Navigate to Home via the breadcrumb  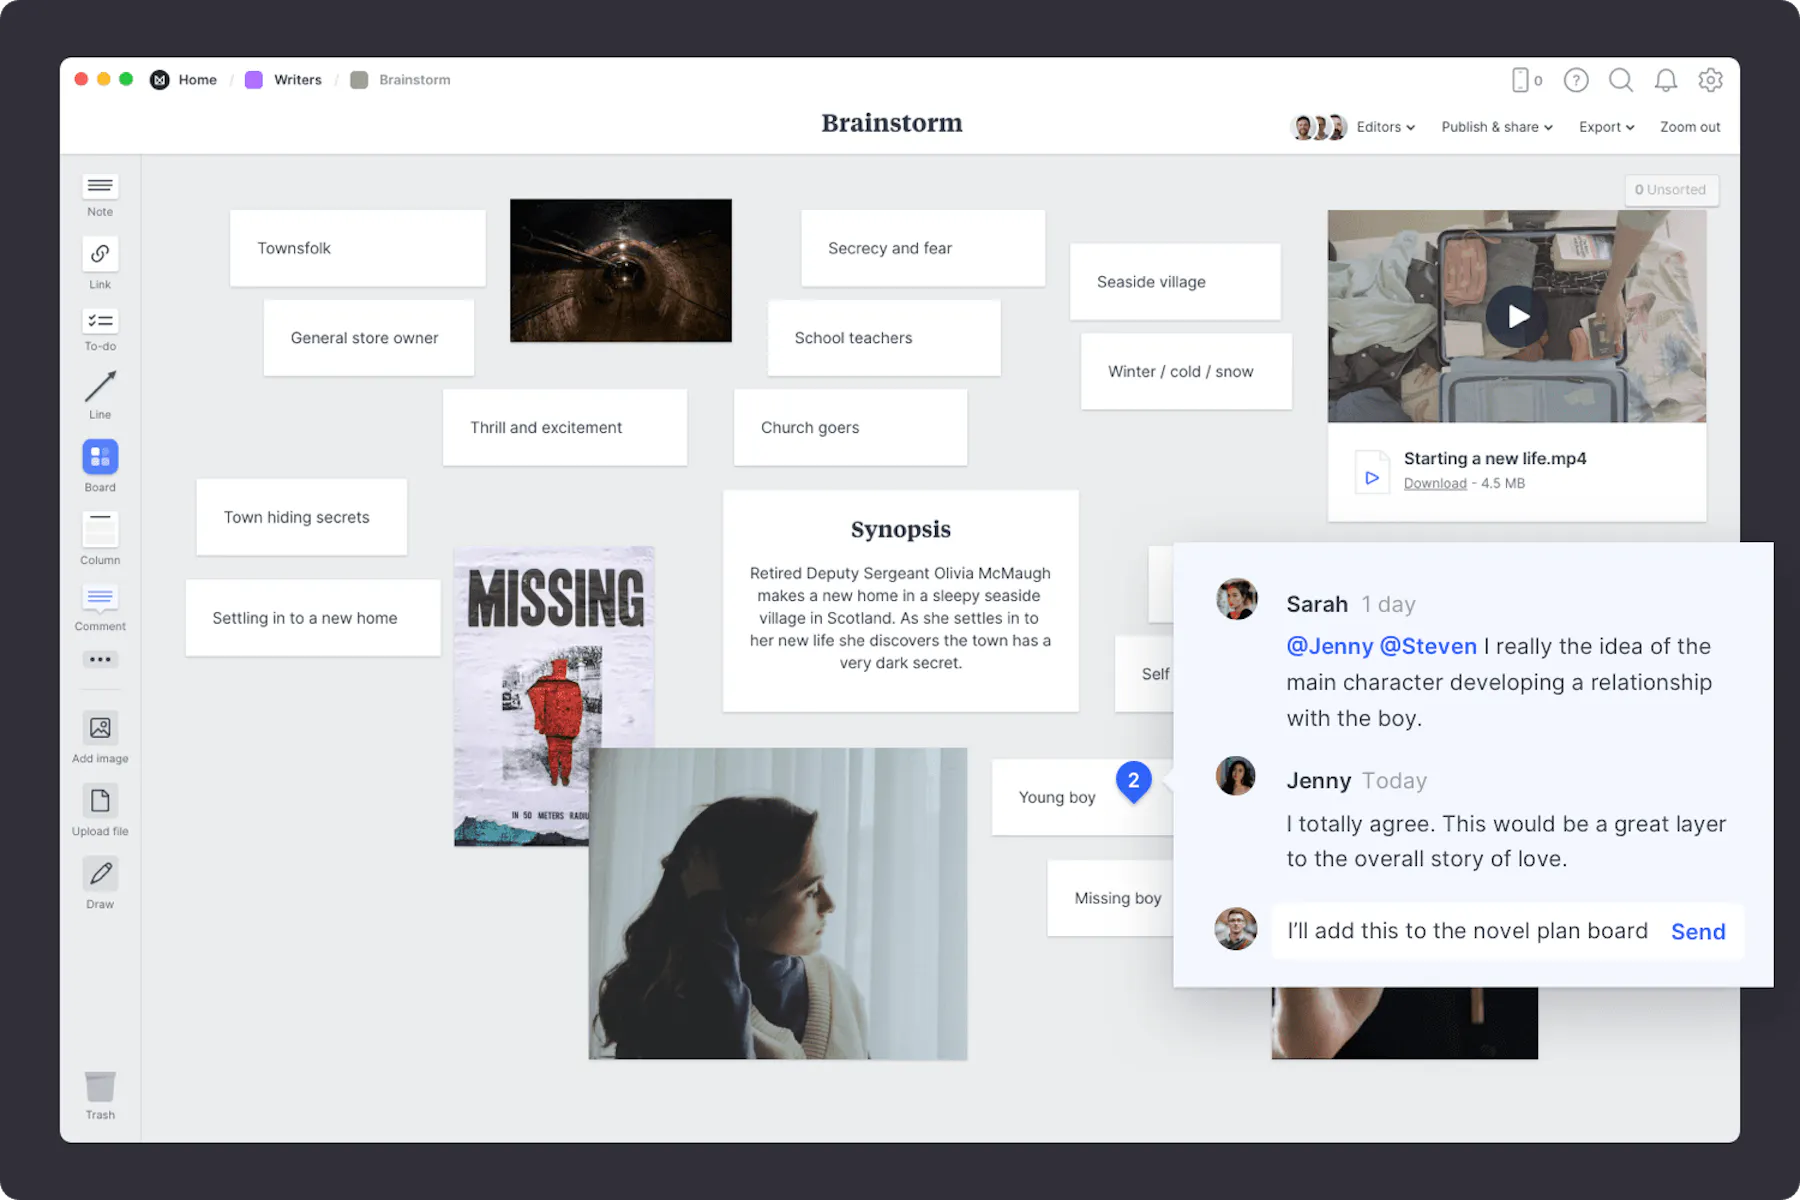tap(197, 79)
